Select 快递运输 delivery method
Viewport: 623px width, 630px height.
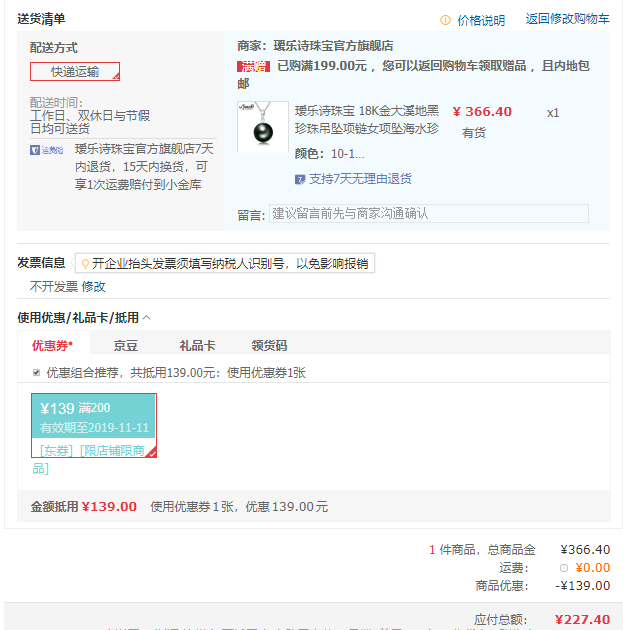click(x=75, y=72)
